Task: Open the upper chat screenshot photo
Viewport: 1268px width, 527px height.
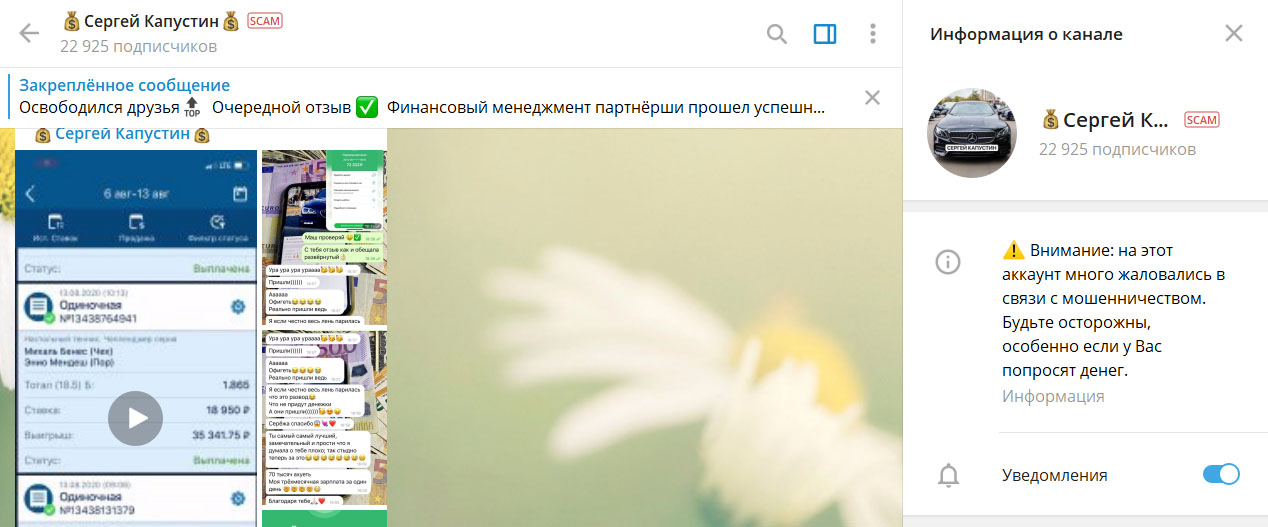Action: tap(324, 237)
